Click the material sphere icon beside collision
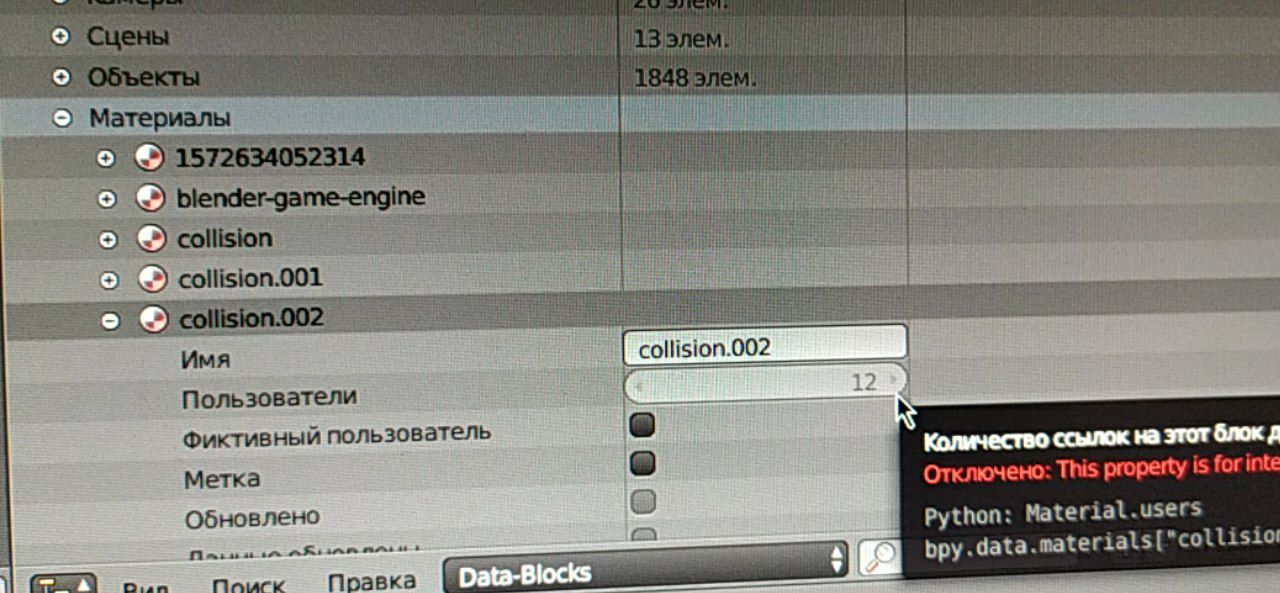Image resolution: width=1280 pixels, height=593 pixels. pos(151,238)
